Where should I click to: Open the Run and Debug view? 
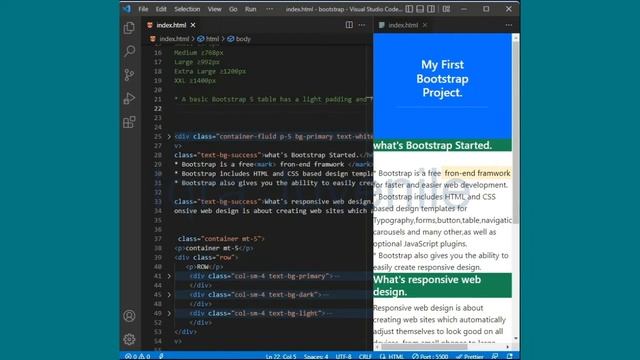[129, 98]
